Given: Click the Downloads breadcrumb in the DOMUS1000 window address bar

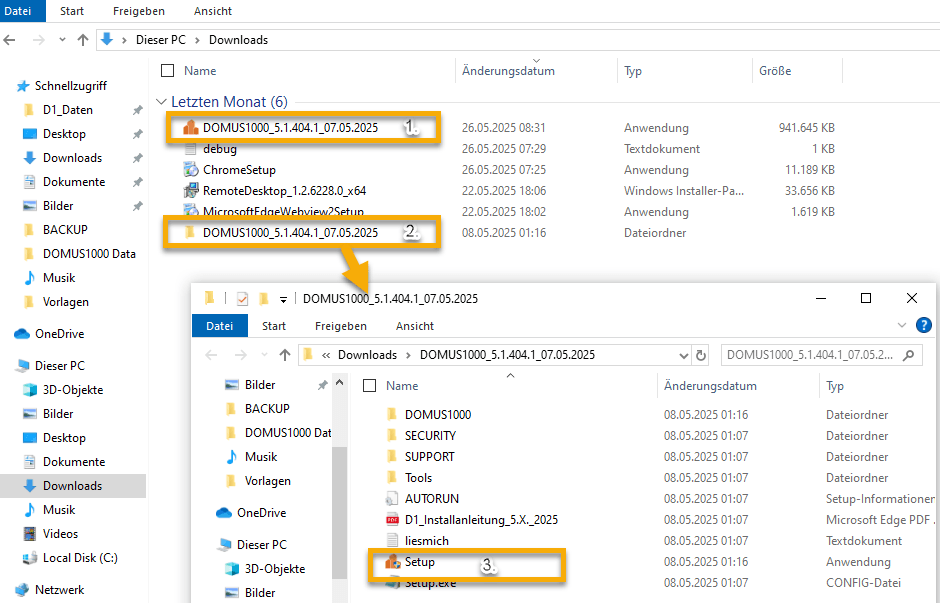Looking at the screenshot, I should click(x=367, y=355).
